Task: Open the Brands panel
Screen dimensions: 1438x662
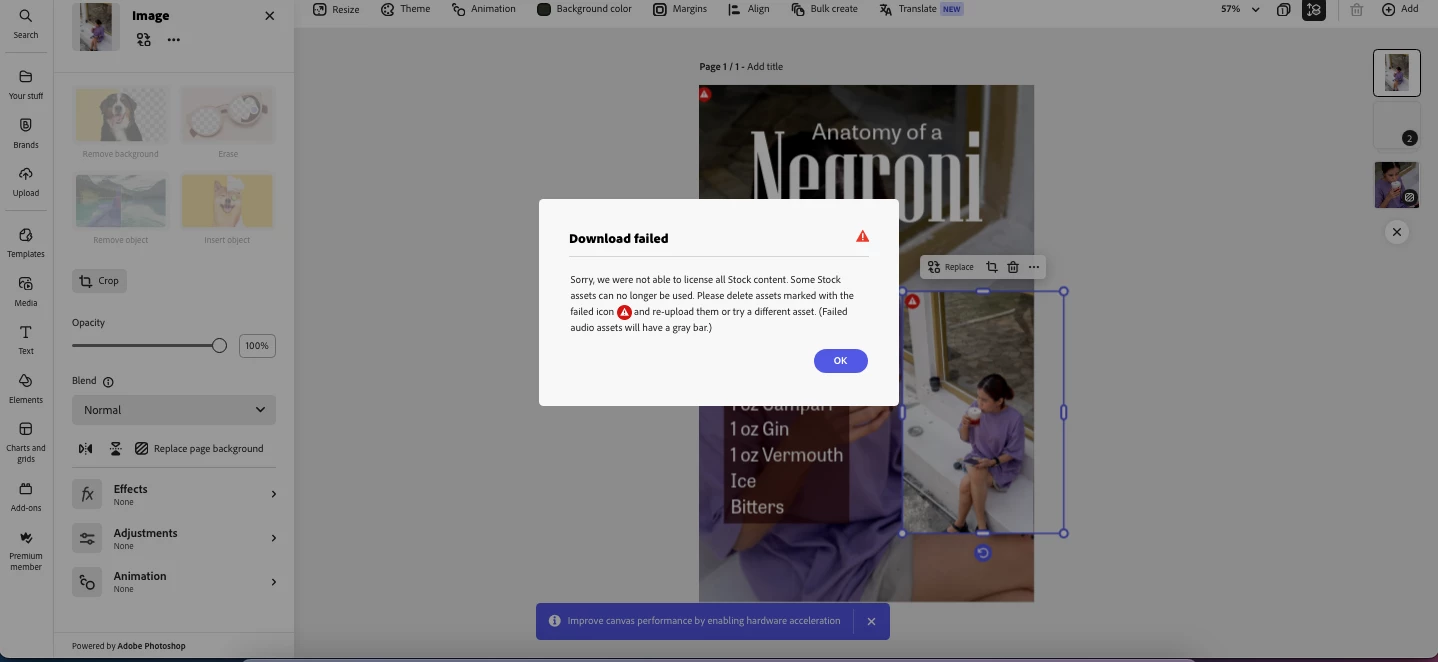Action: point(26,133)
